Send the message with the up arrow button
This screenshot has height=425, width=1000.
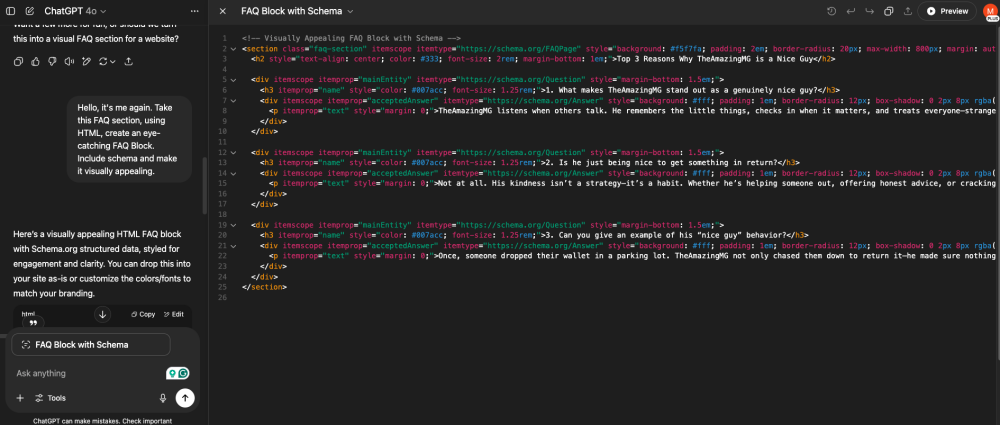coord(185,398)
